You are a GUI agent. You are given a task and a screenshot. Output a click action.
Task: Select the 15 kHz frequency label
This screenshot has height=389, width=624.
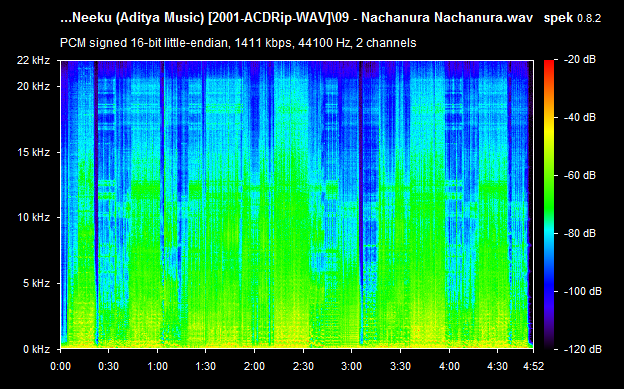click(x=33, y=152)
